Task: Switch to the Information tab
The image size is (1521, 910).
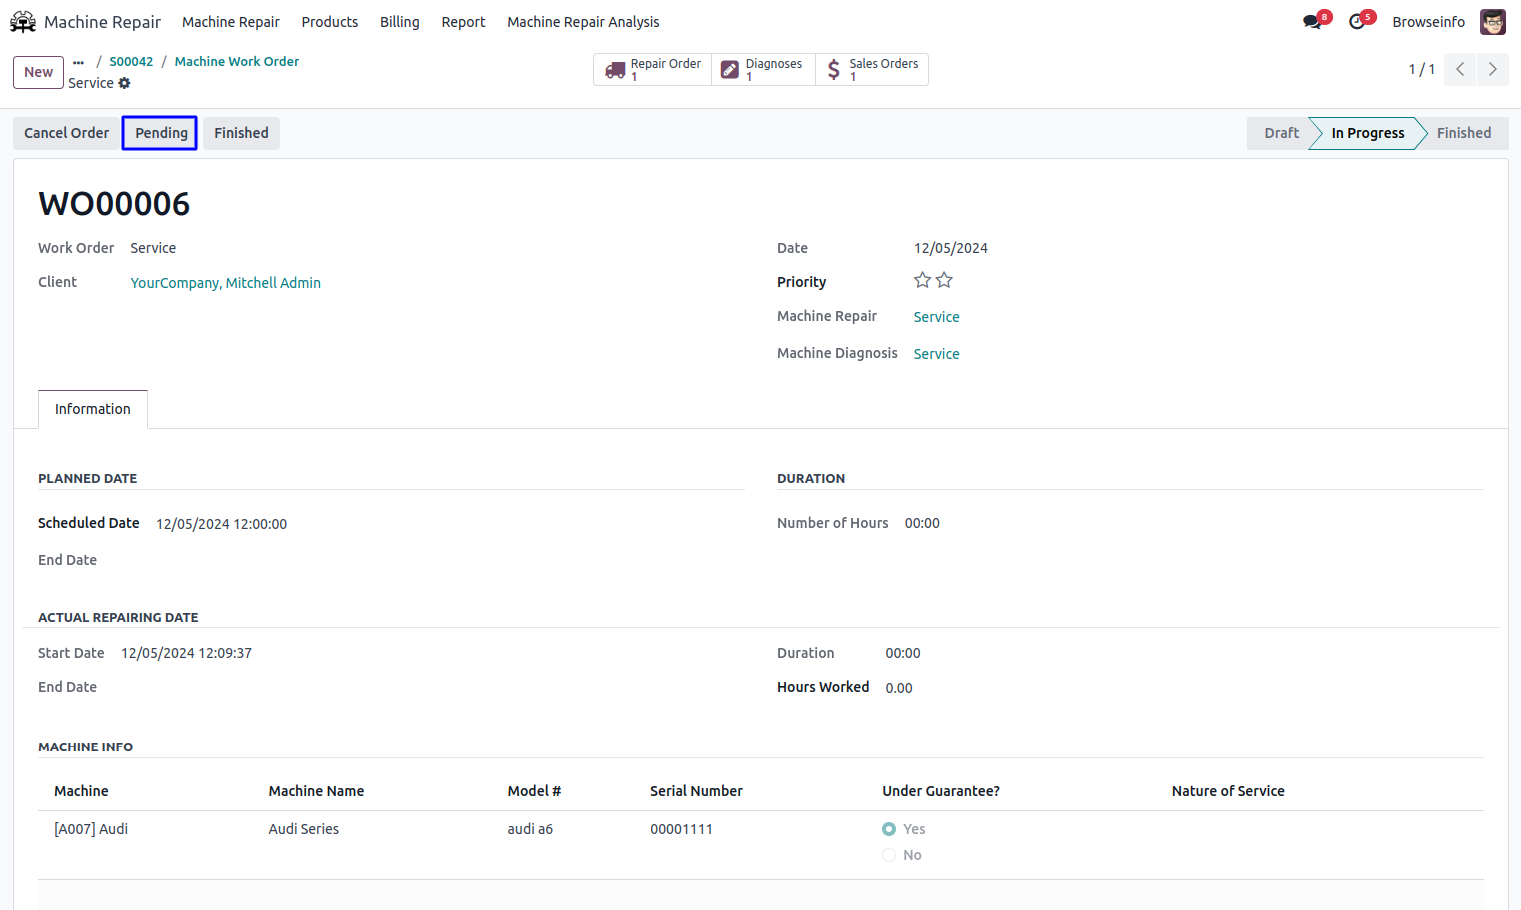Action: pos(93,409)
